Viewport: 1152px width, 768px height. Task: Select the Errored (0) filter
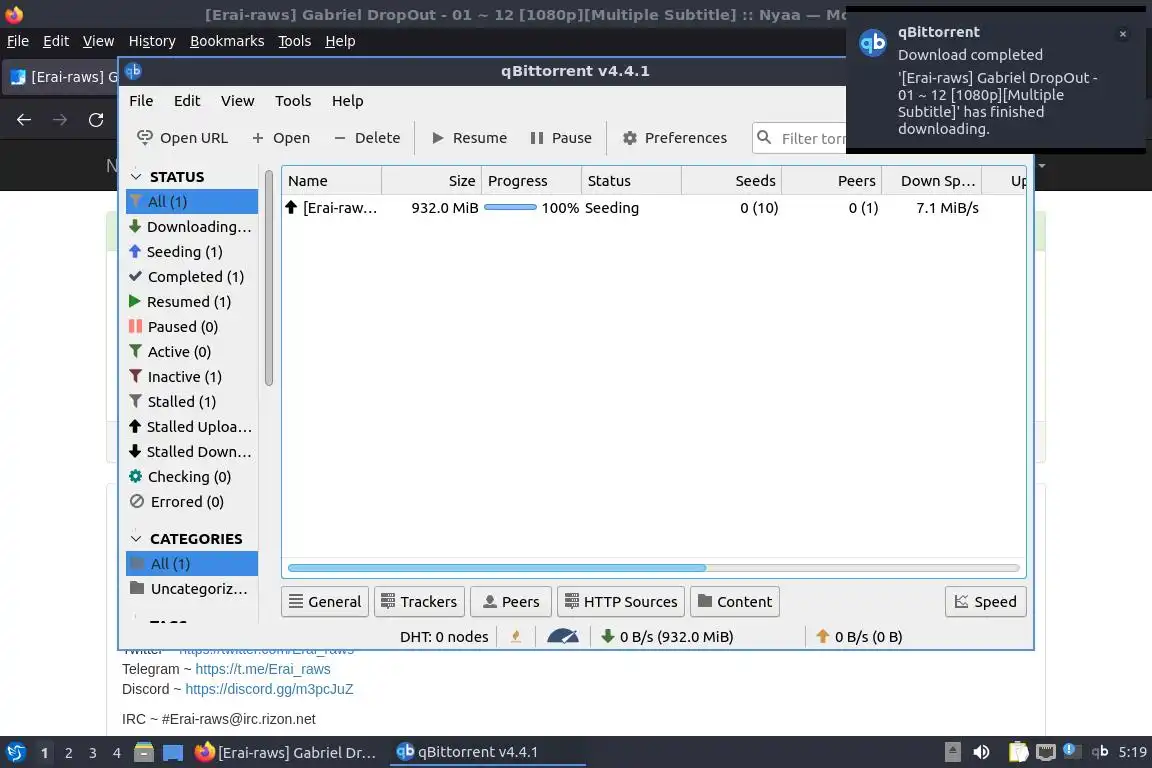[192, 501]
